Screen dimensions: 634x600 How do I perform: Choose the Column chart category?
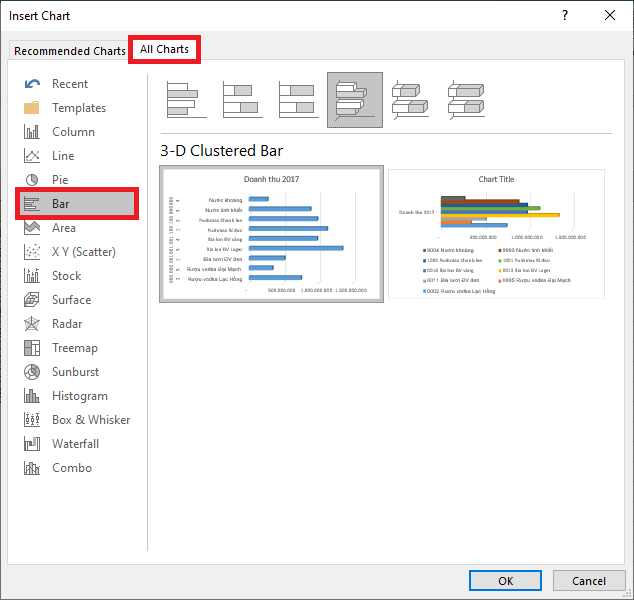pos(73,132)
